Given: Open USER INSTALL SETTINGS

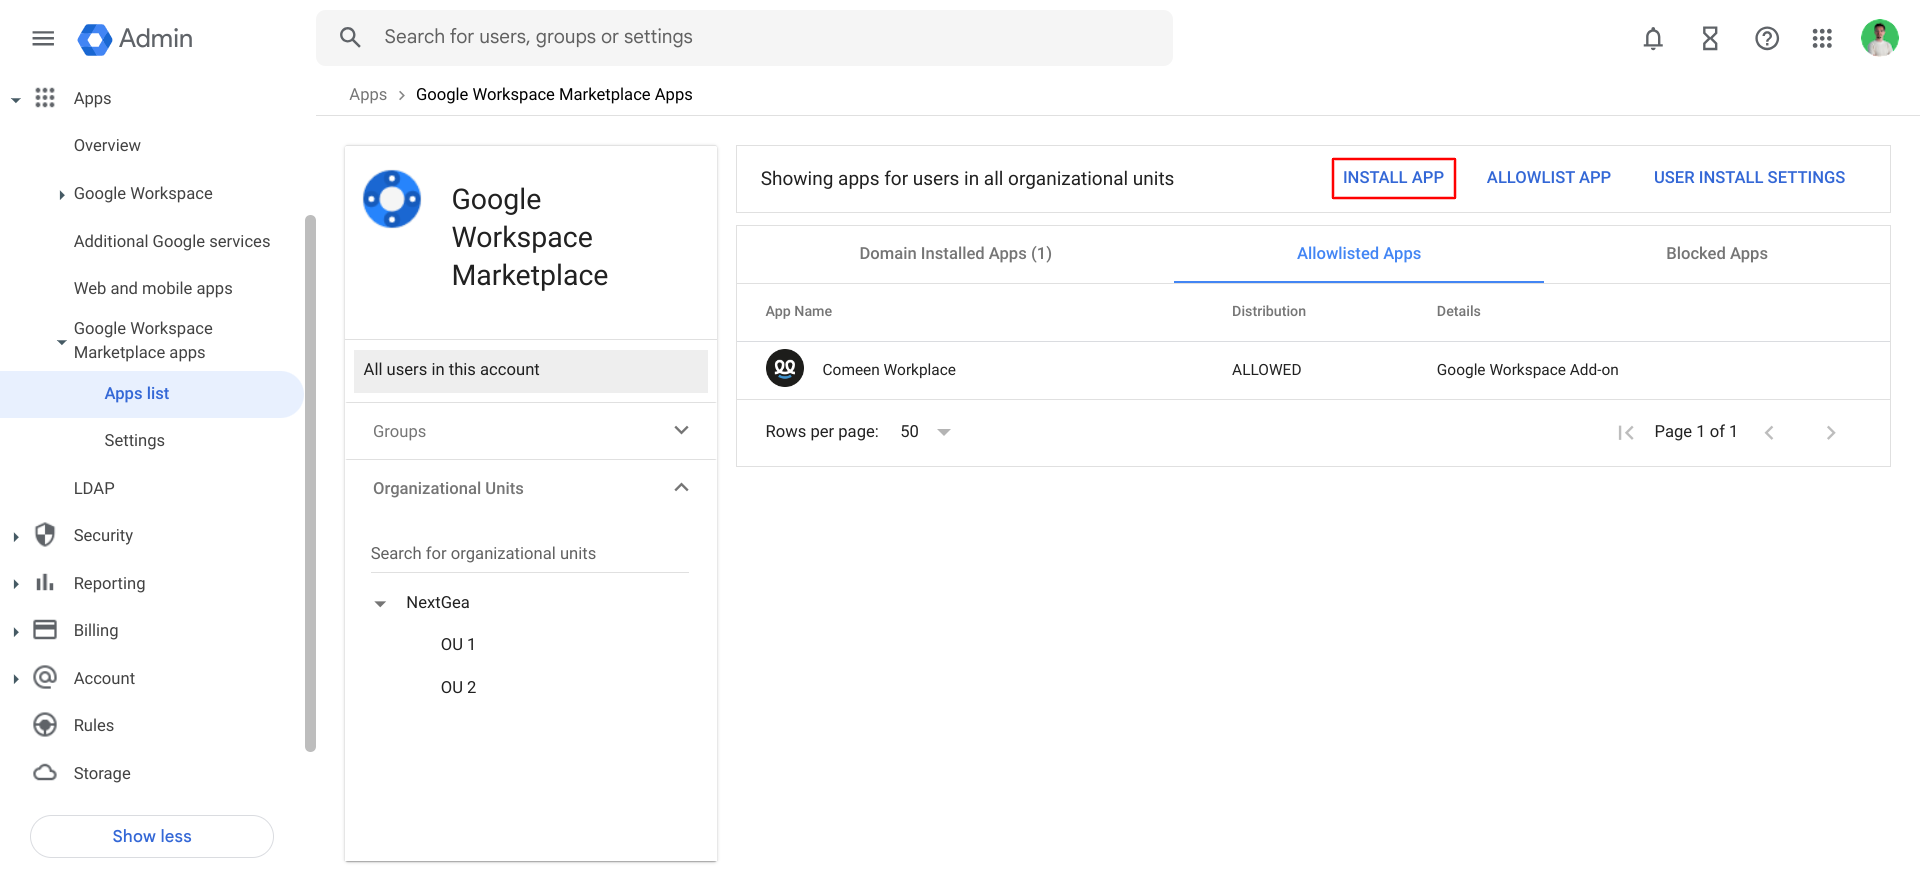Looking at the screenshot, I should (1749, 177).
